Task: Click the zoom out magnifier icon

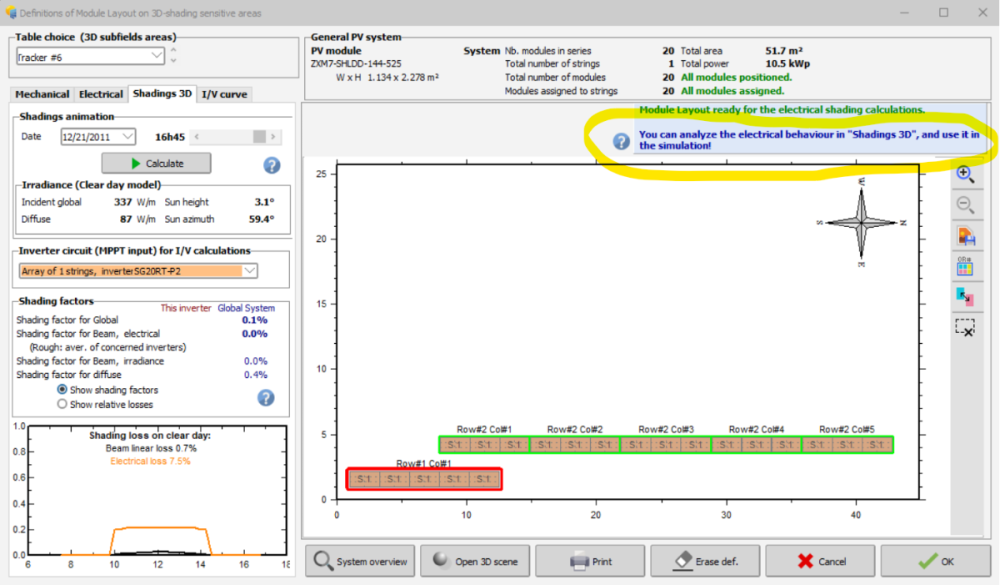Action: point(965,205)
